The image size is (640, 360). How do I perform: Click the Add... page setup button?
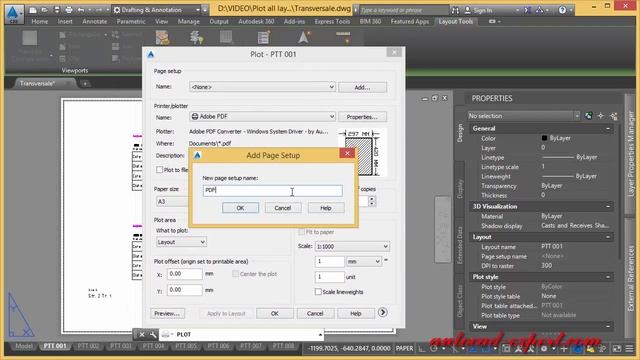tap(362, 87)
